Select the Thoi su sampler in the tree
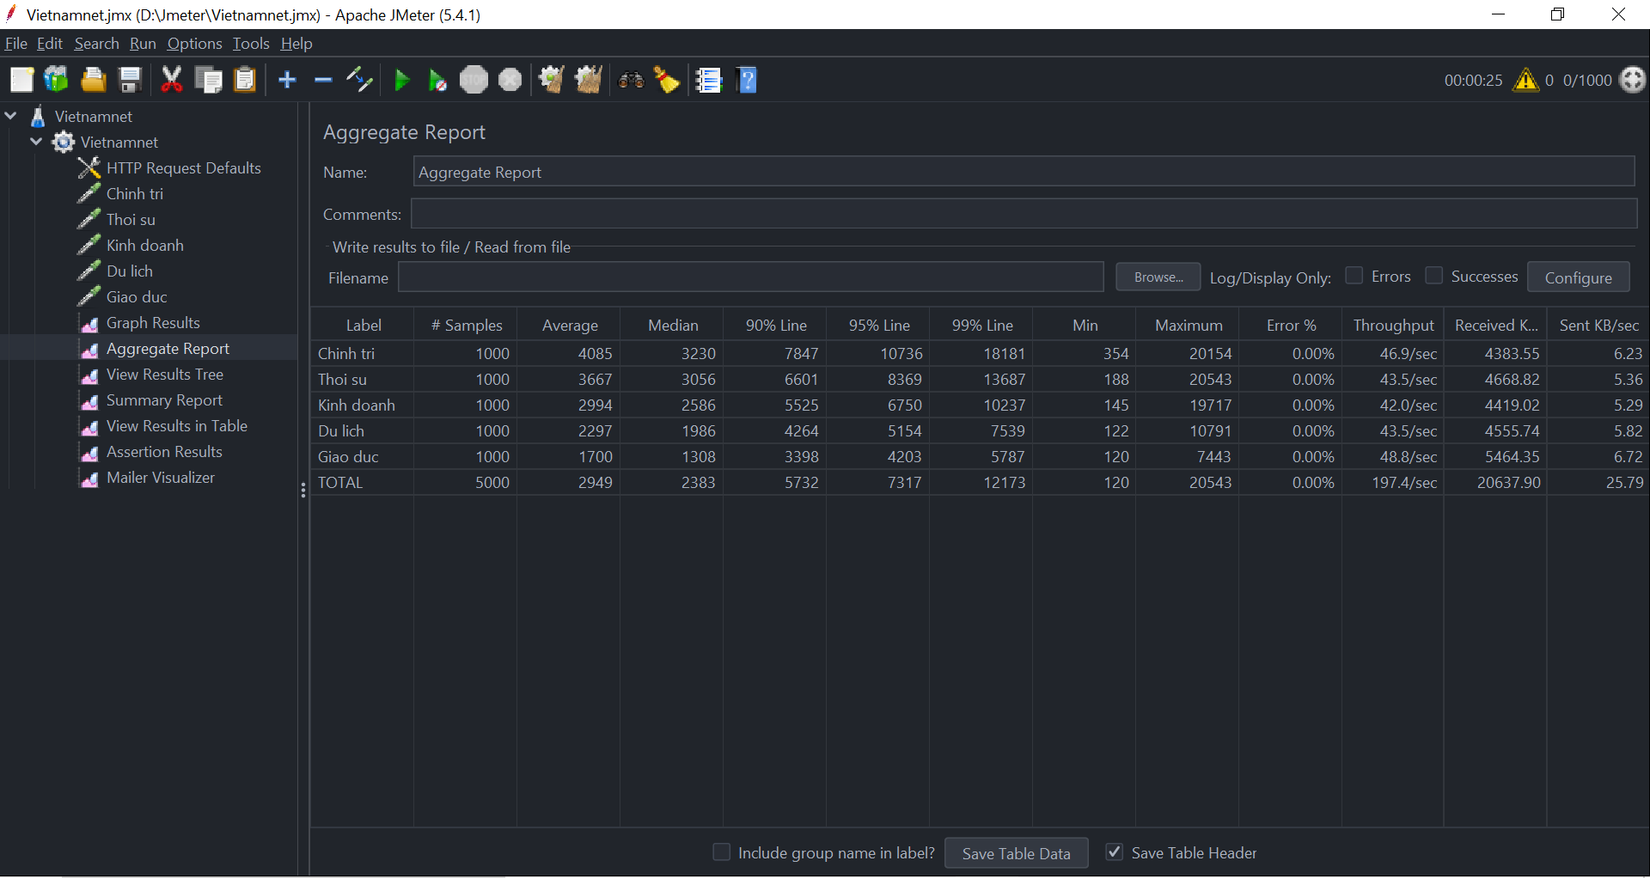Screen dimensions: 1650x878 (130, 220)
